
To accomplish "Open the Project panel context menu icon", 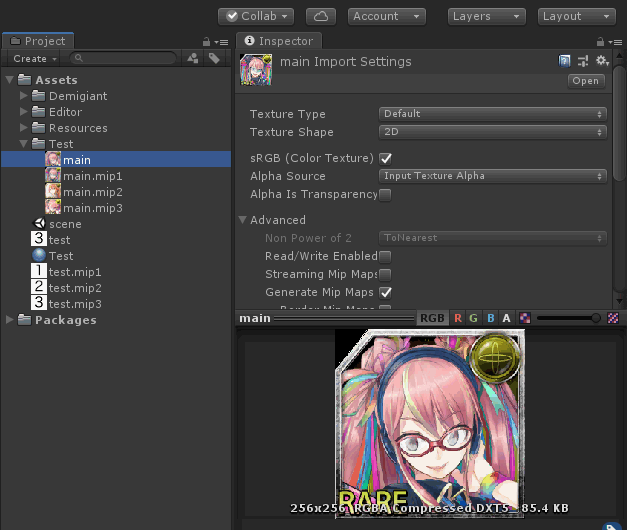I will click(221, 42).
